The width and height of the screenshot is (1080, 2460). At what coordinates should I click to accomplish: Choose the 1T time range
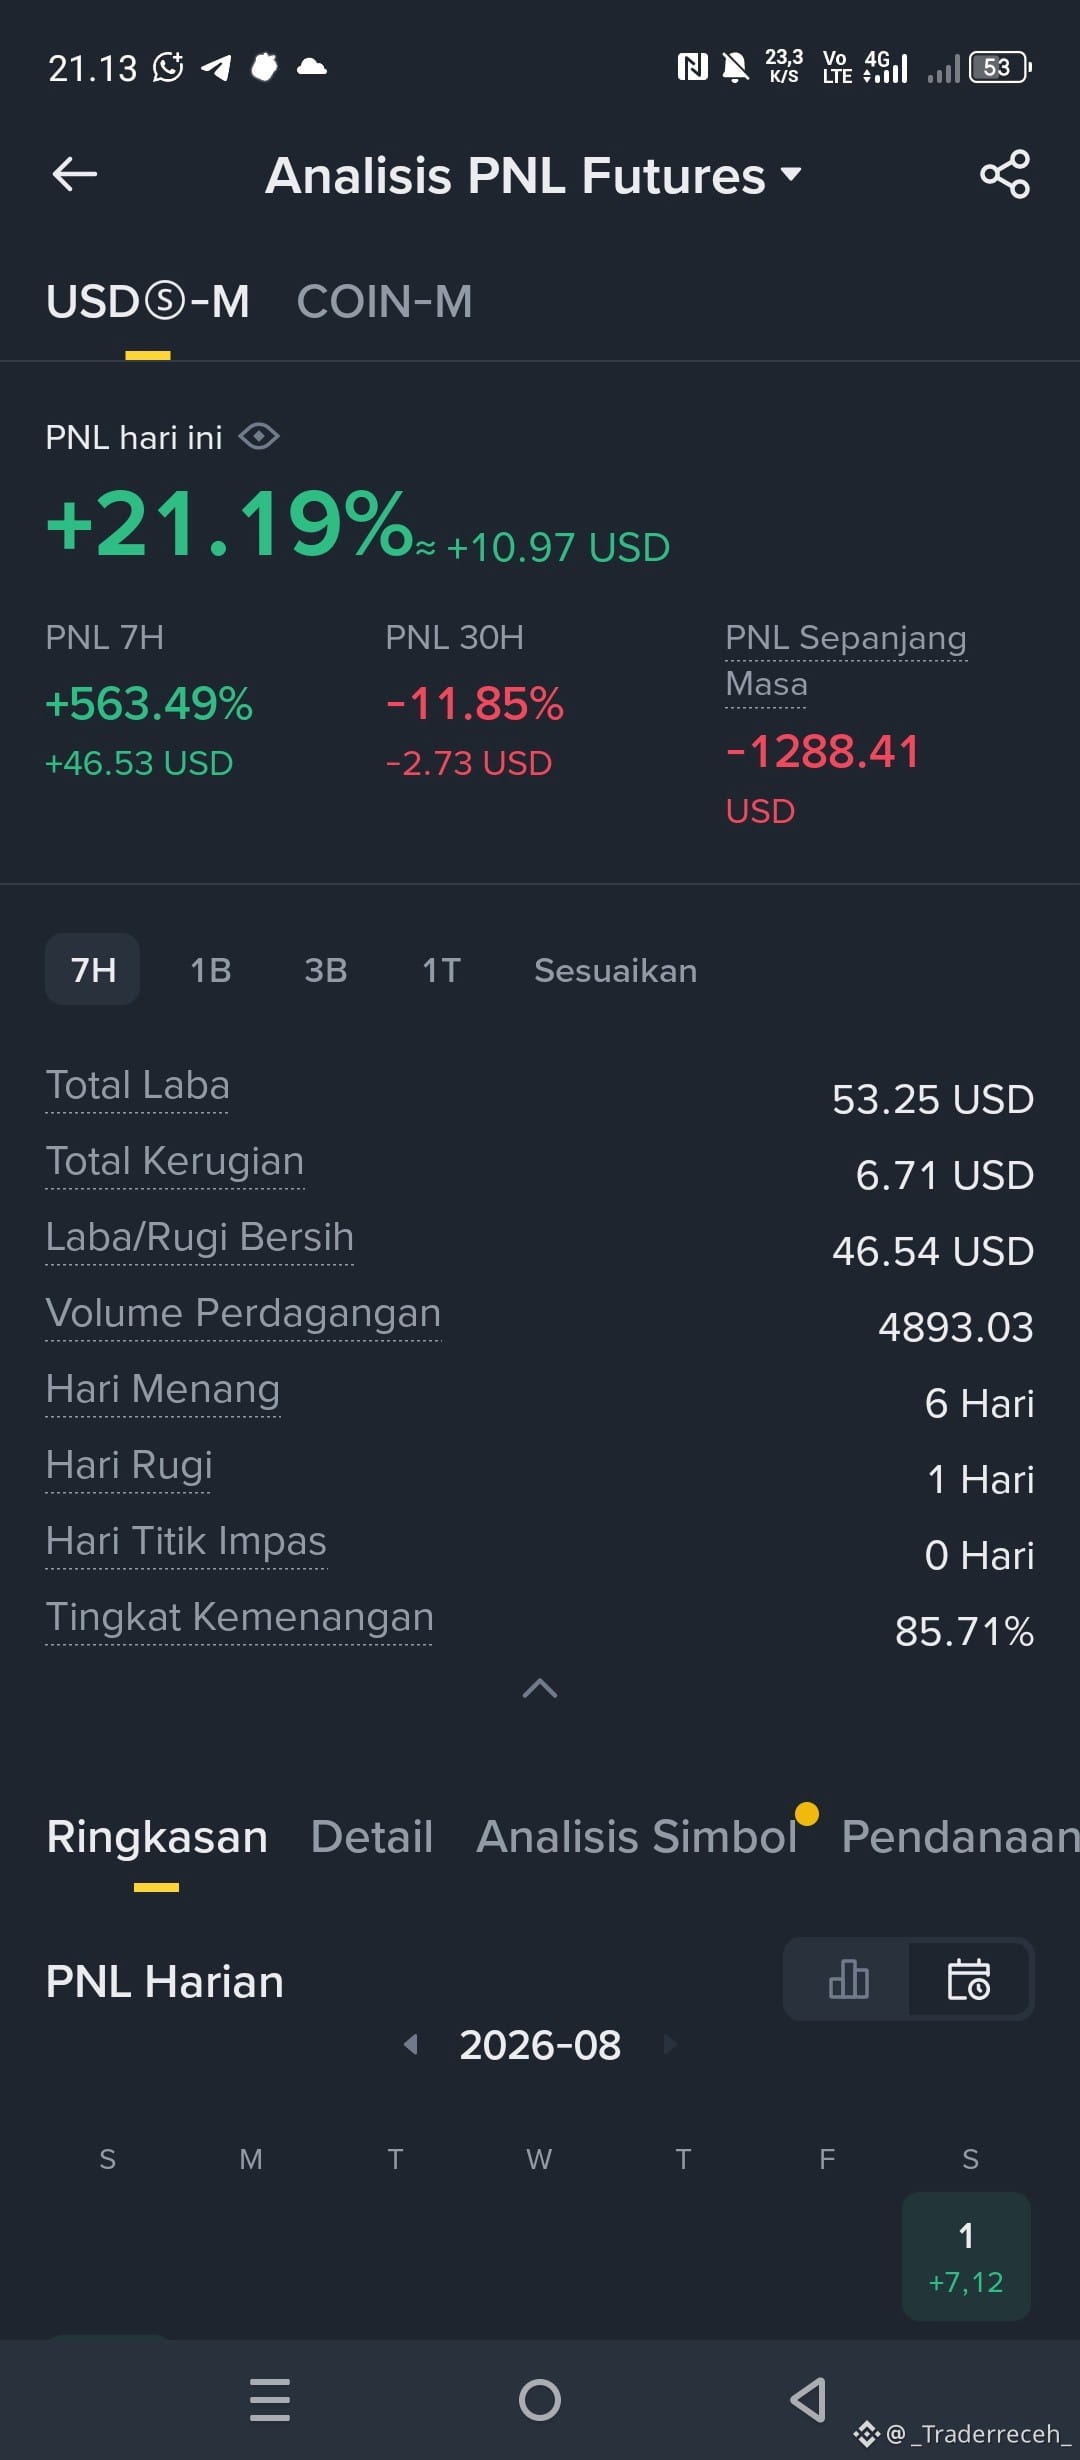441,970
